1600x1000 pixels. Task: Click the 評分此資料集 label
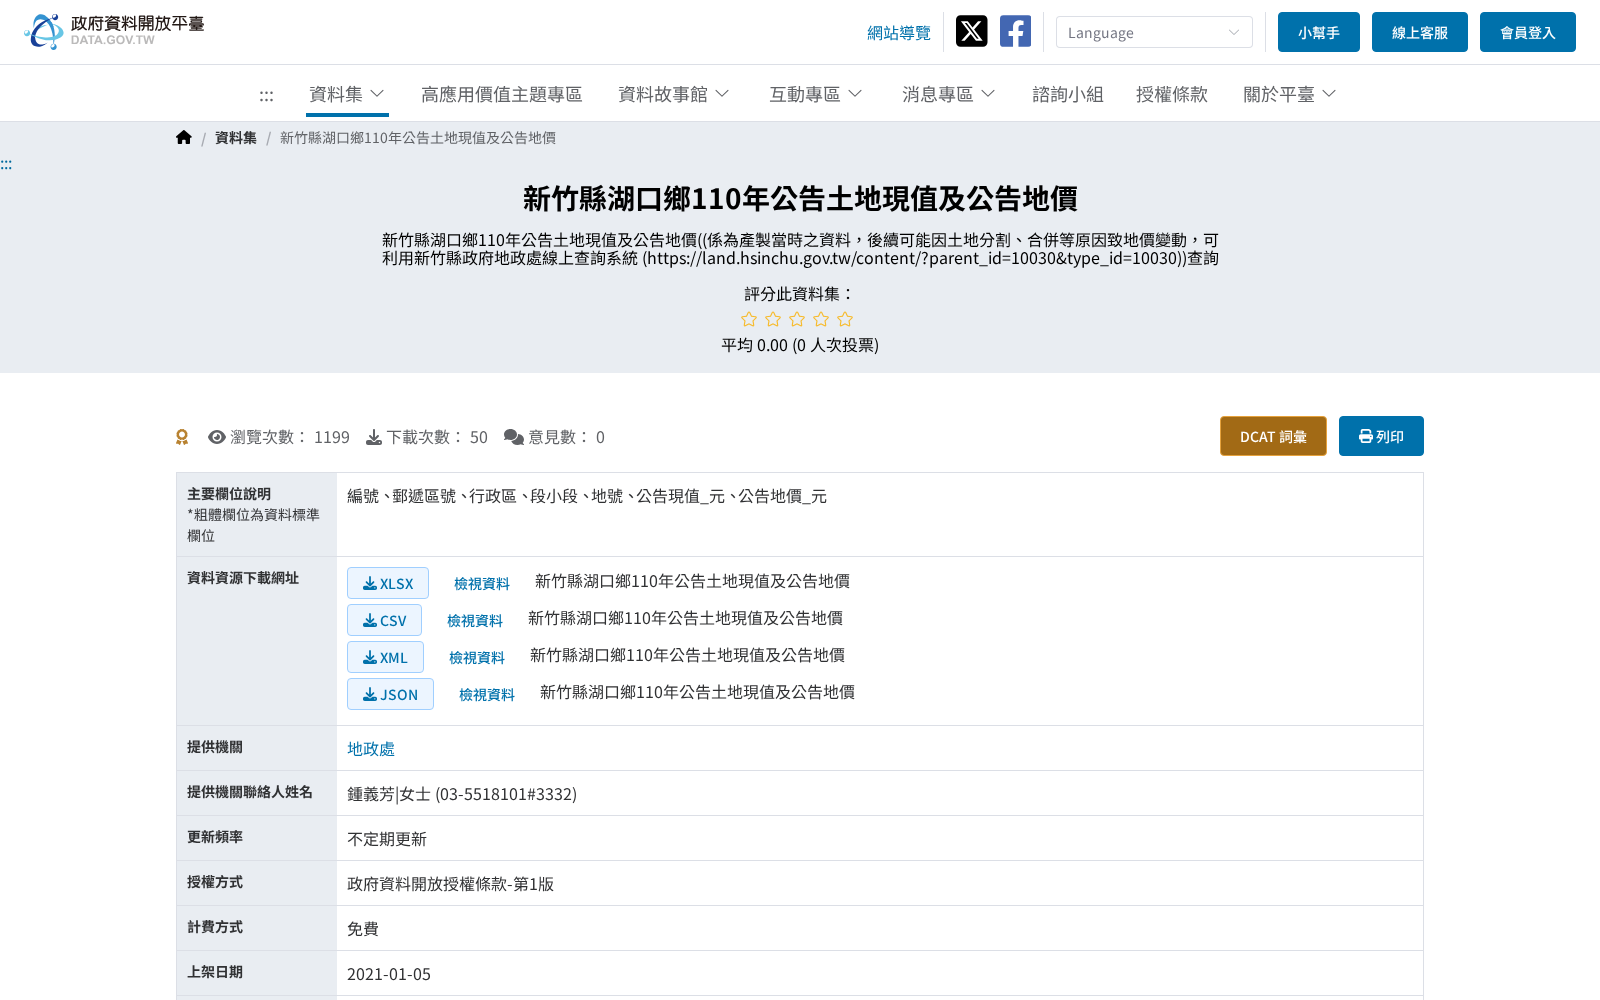[x=800, y=294]
